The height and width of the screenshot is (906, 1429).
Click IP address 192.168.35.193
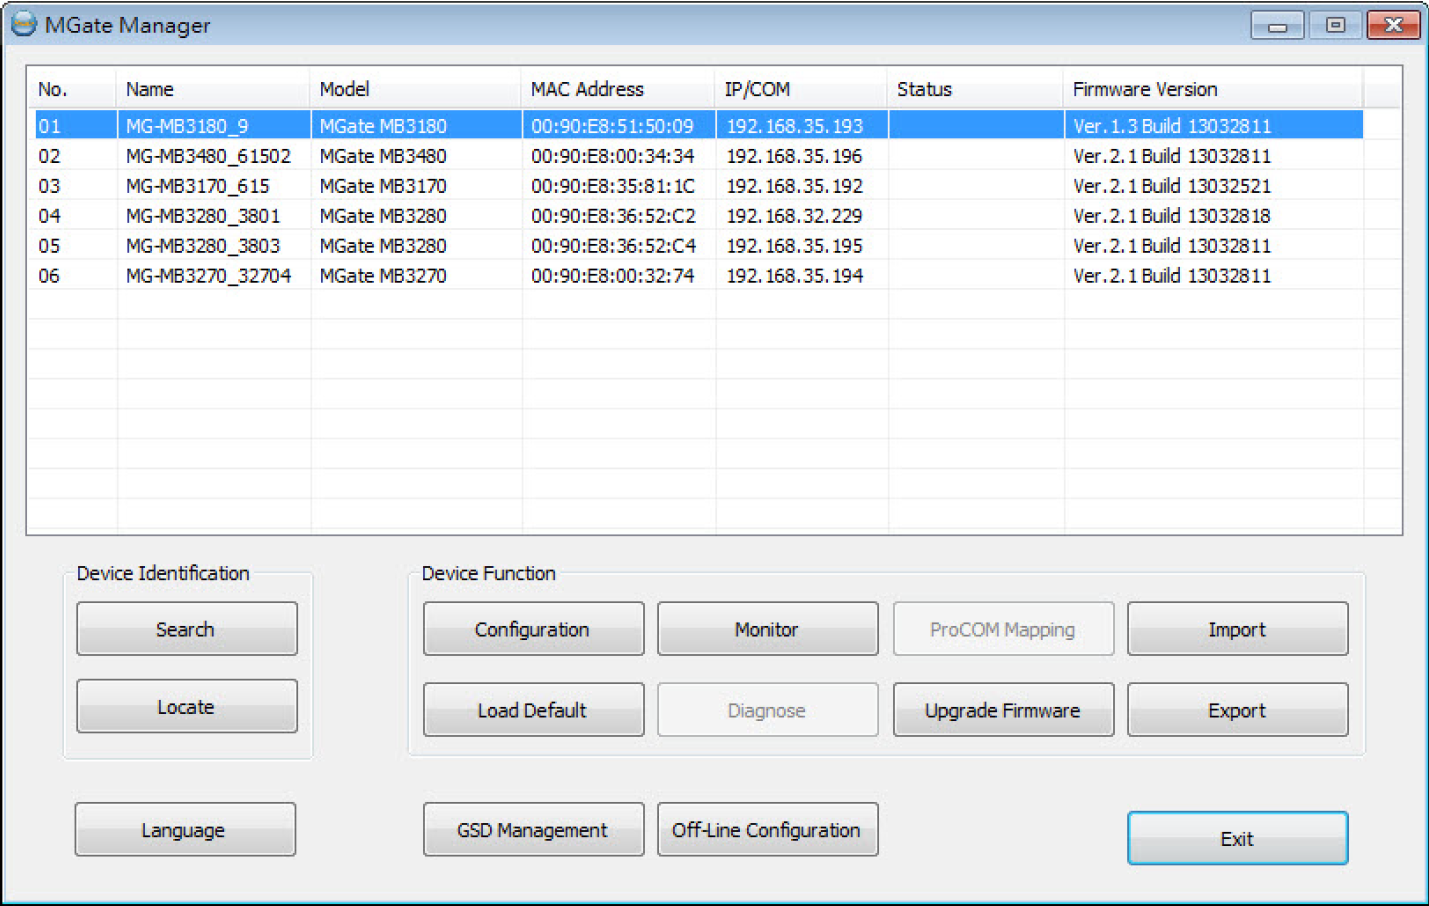tap(794, 126)
